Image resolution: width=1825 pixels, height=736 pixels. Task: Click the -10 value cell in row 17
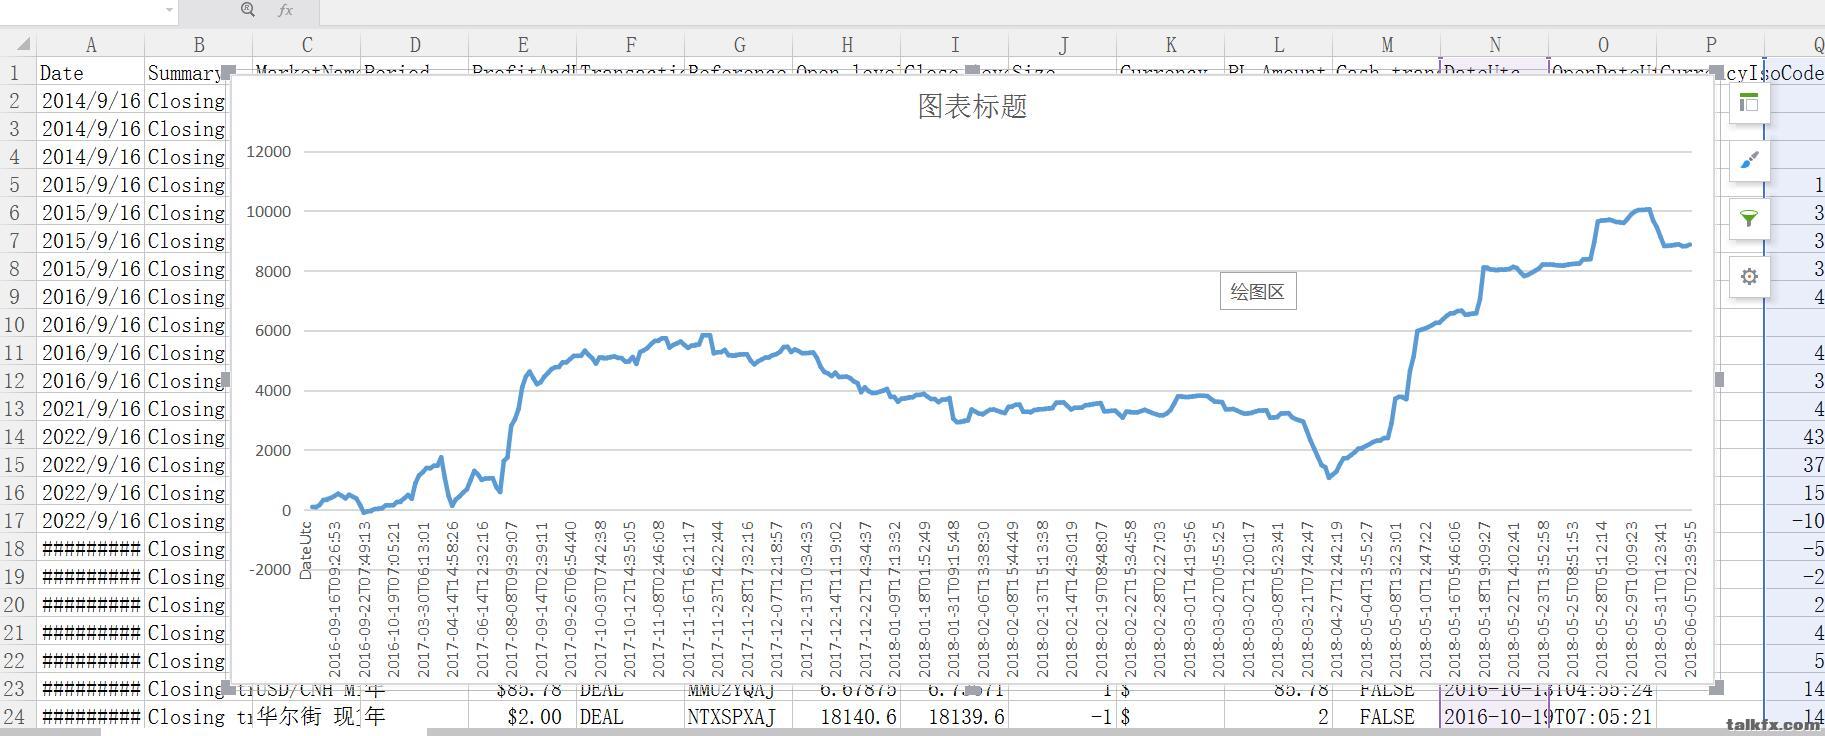tap(1795, 520)
